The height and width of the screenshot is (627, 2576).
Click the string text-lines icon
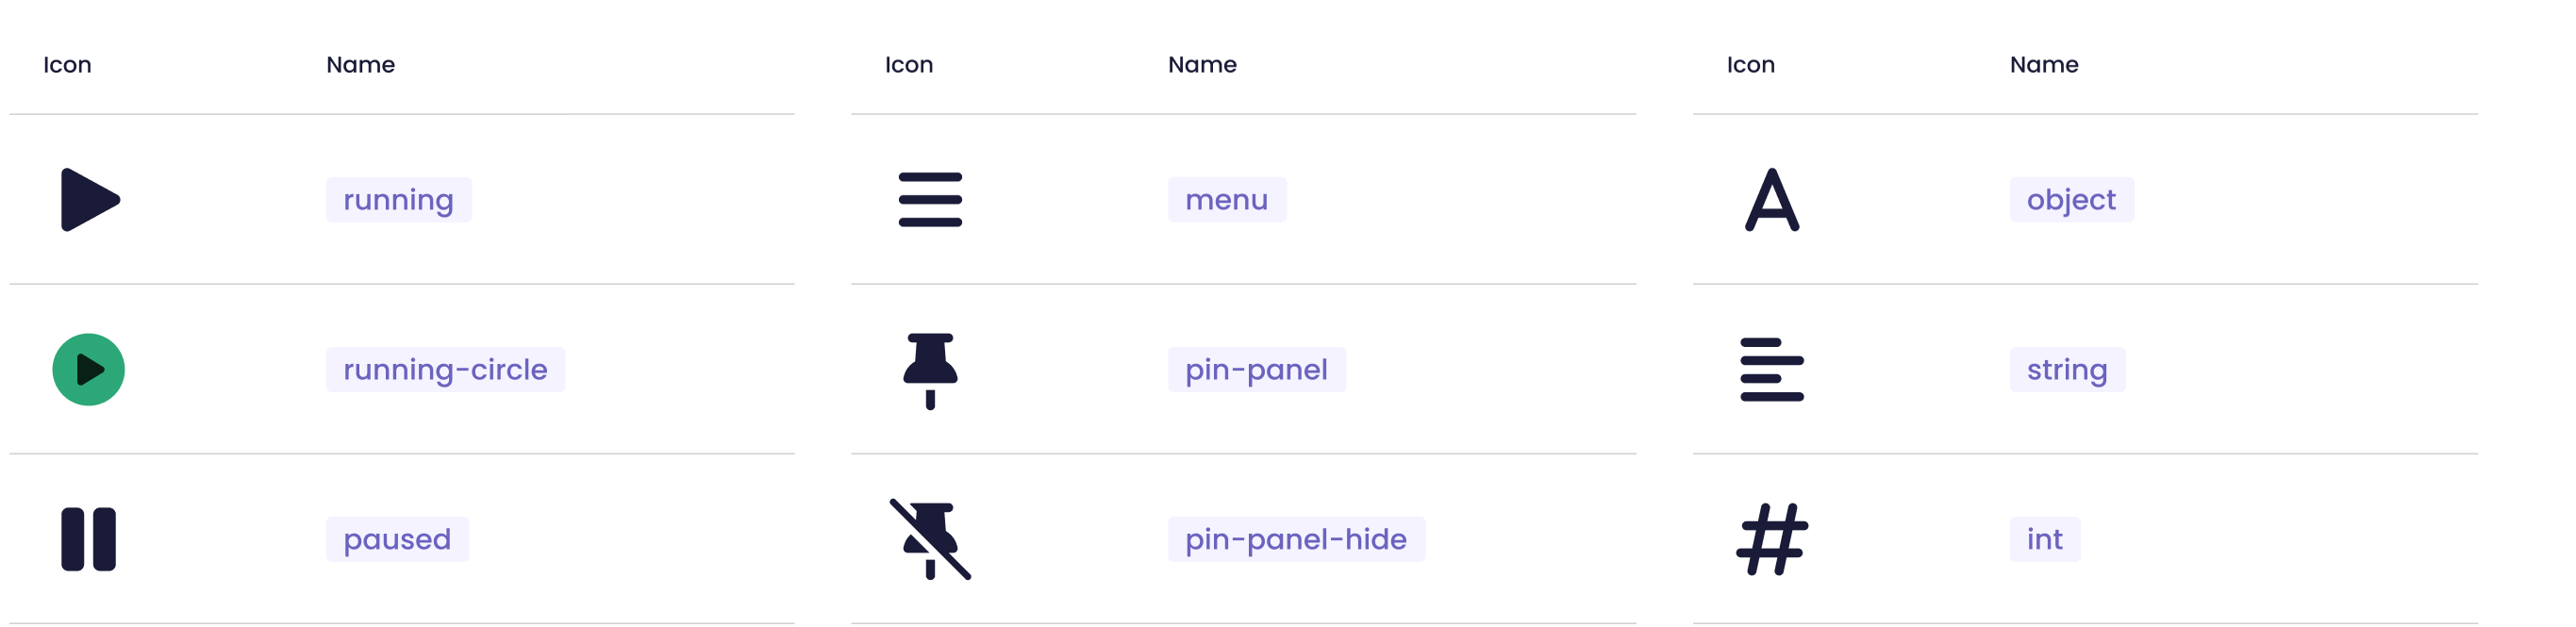[x=1772, y=370]
